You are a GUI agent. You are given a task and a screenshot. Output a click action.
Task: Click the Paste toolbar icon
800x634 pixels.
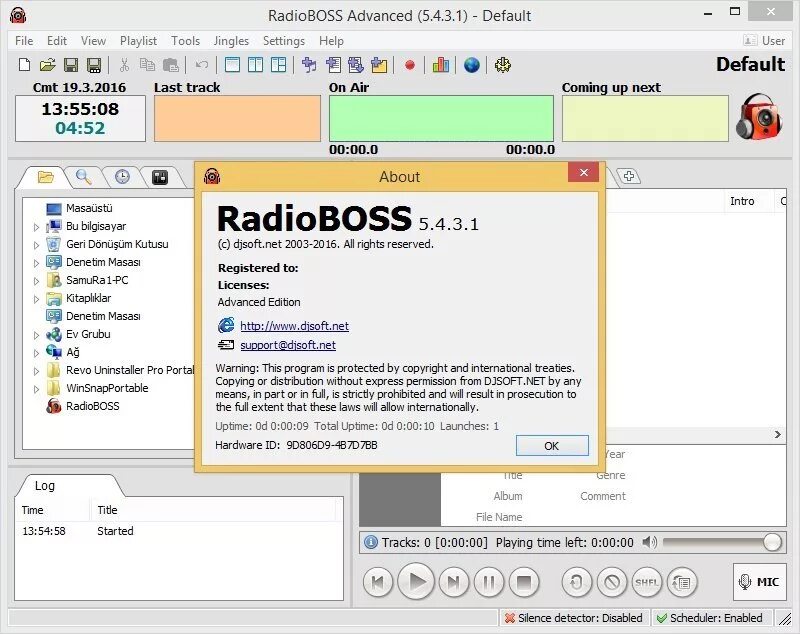[171, 65]
